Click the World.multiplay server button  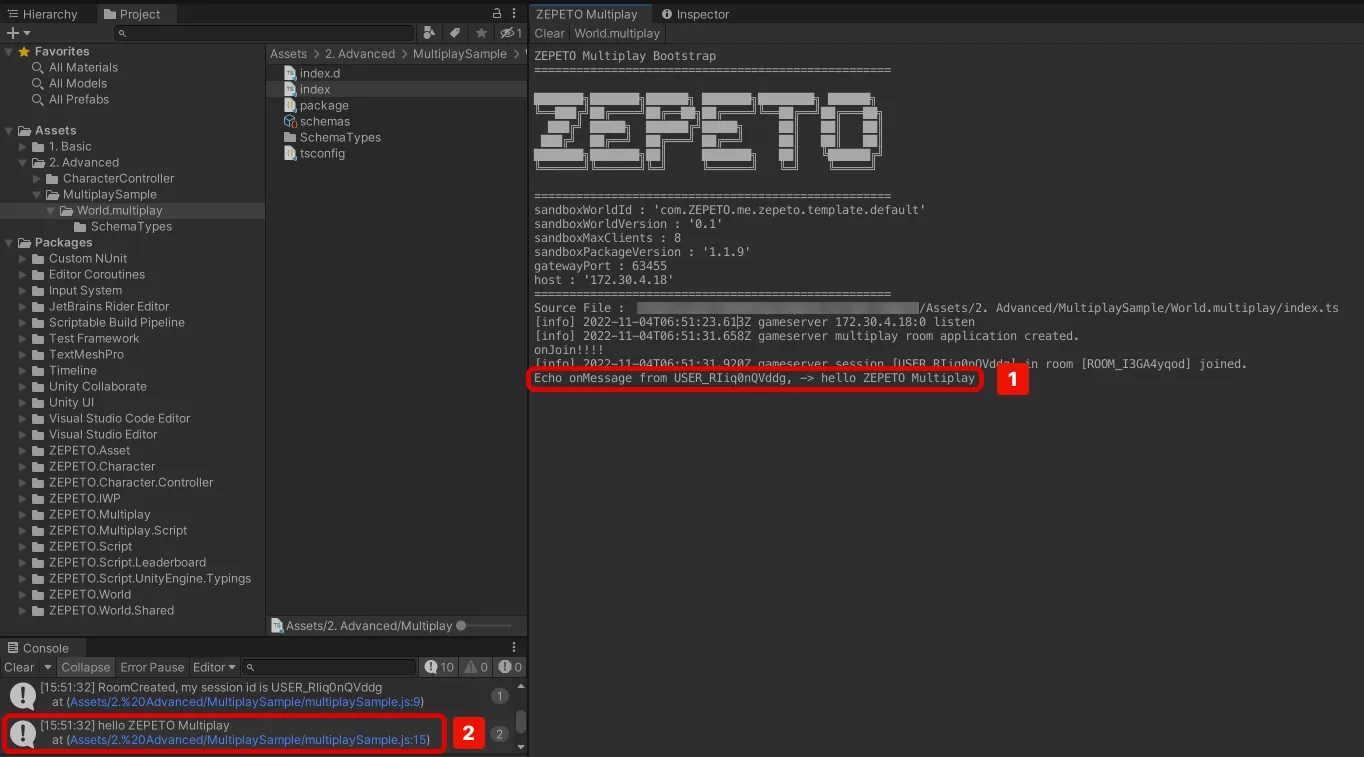617,33
